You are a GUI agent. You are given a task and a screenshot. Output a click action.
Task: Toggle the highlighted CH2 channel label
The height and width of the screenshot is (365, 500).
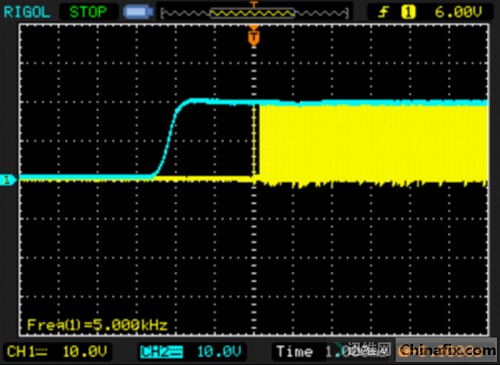click(161, 352)
